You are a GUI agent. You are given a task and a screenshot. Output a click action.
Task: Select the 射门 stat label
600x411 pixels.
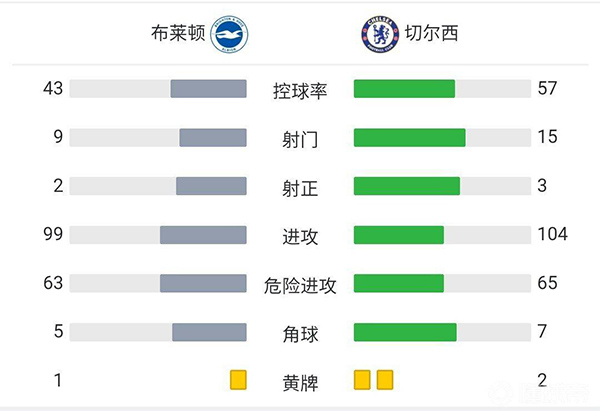300,139
